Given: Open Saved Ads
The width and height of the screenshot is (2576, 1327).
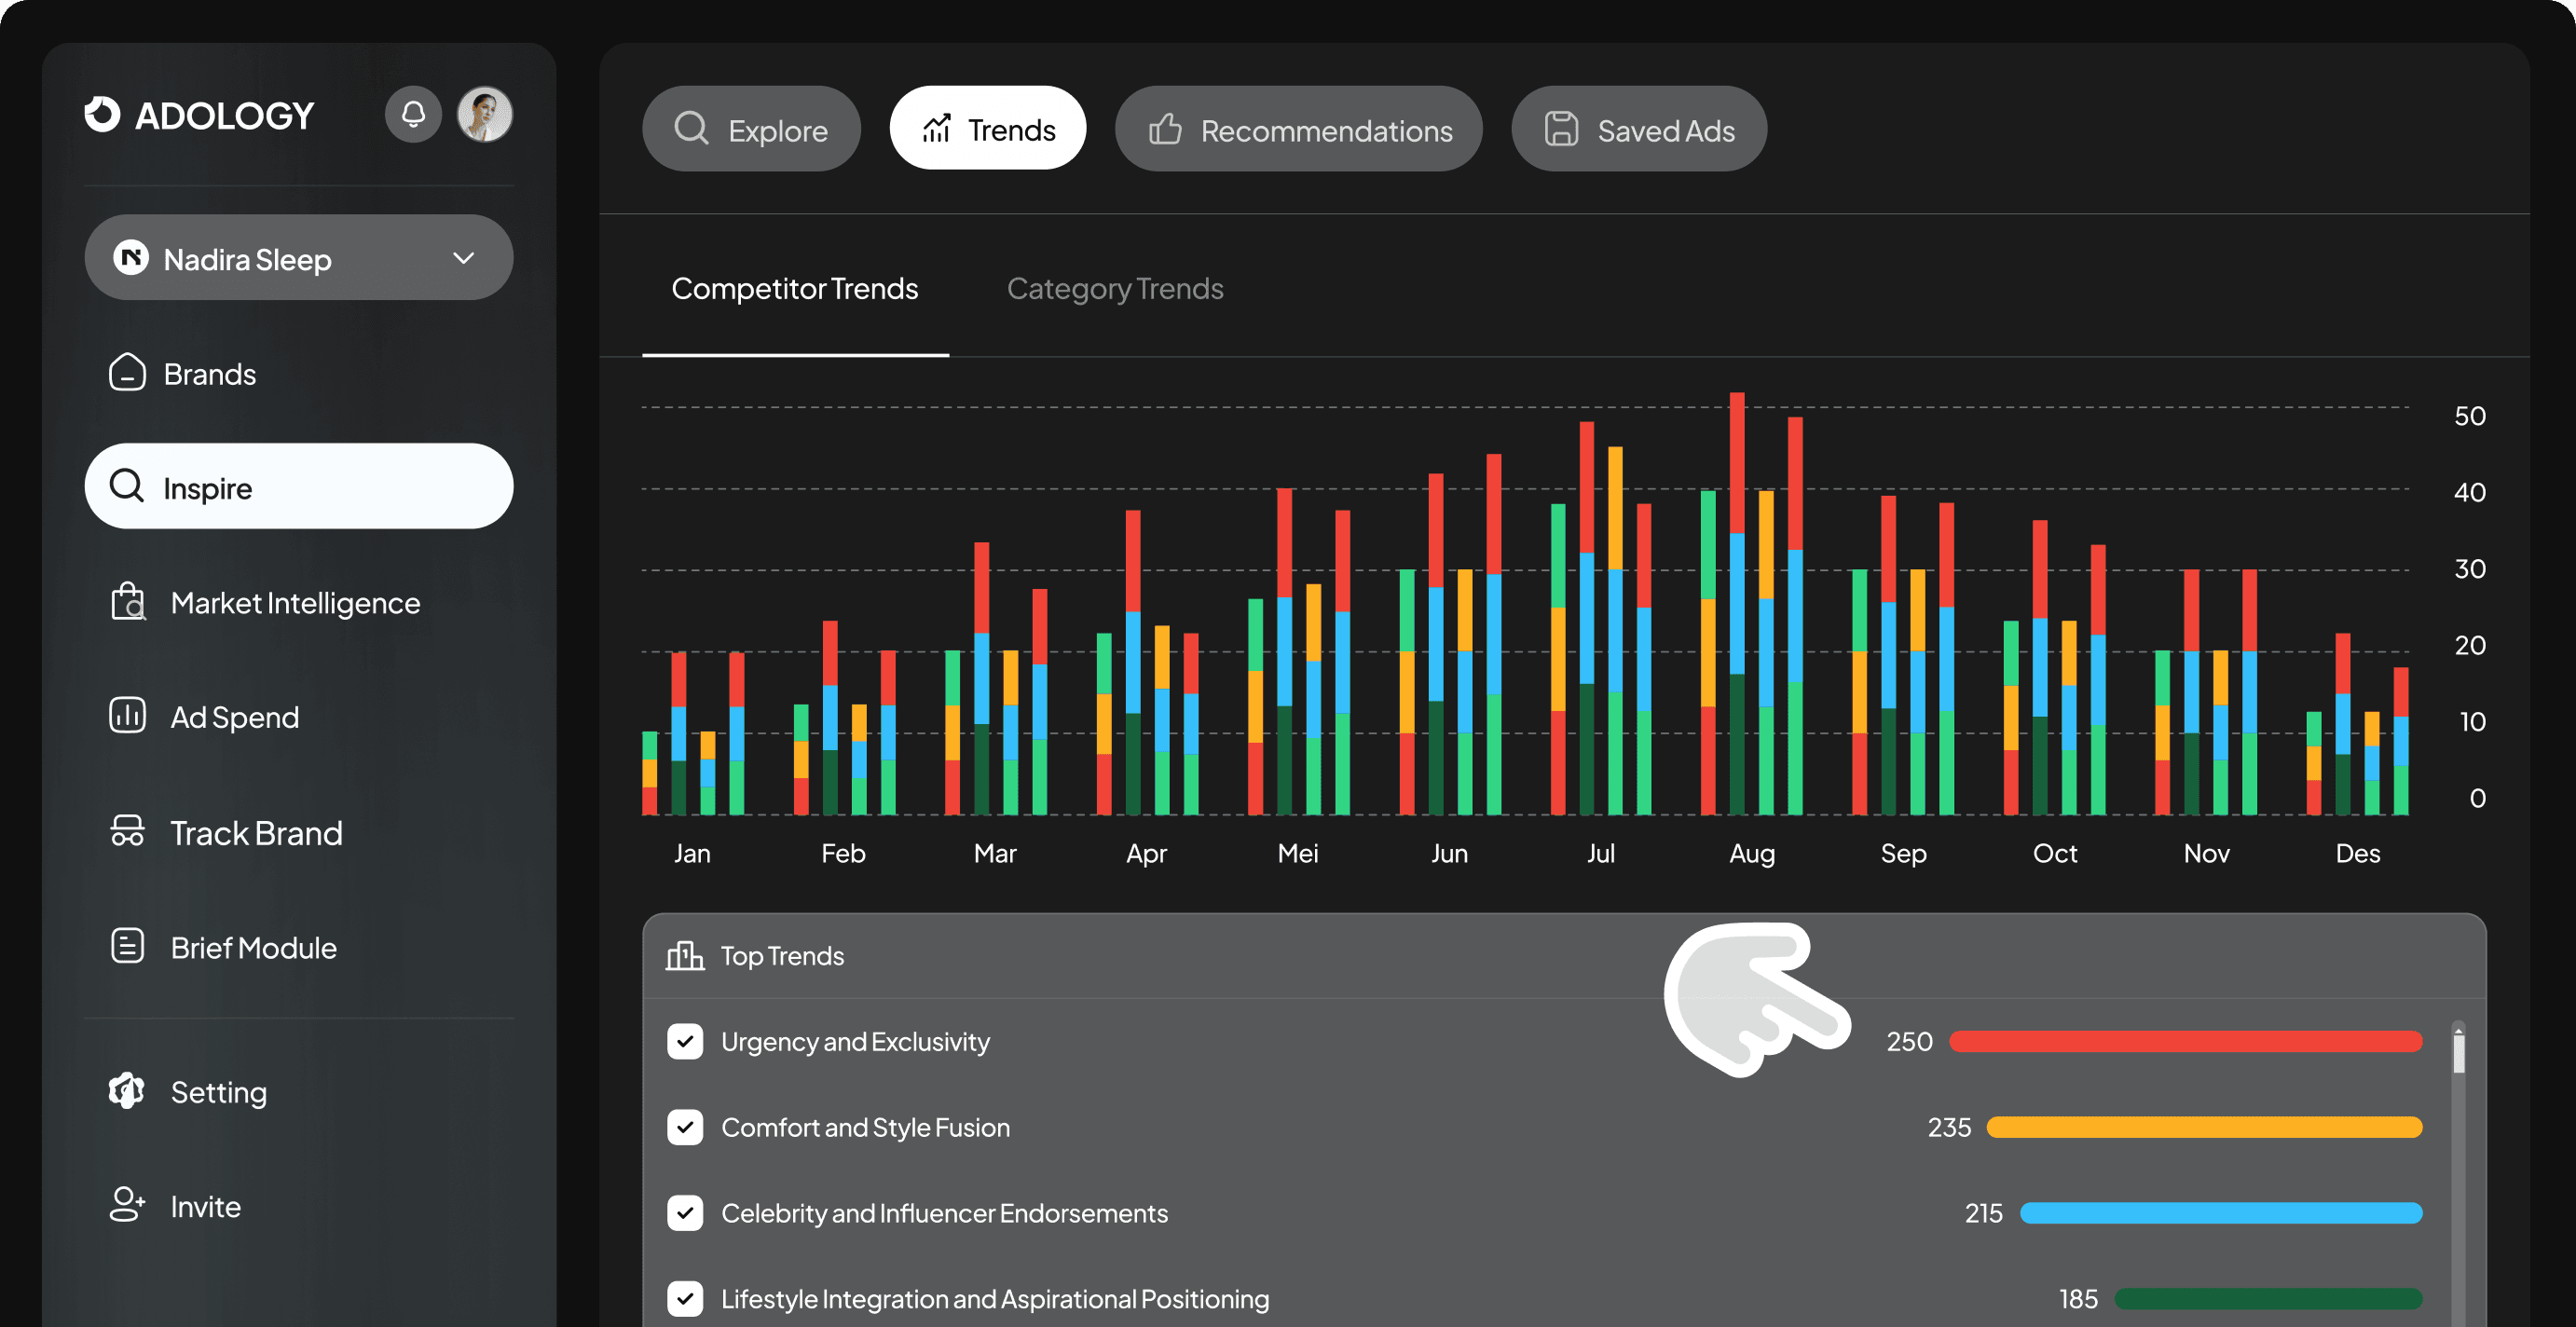Looking at the screenshot, I should click(x=1639, y=129).
